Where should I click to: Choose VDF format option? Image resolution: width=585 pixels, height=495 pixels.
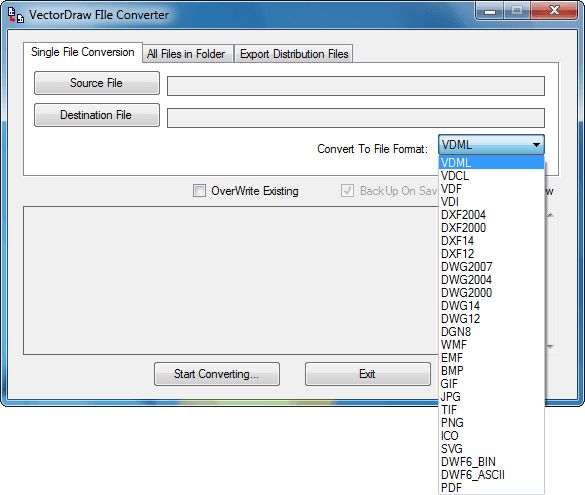491,189
